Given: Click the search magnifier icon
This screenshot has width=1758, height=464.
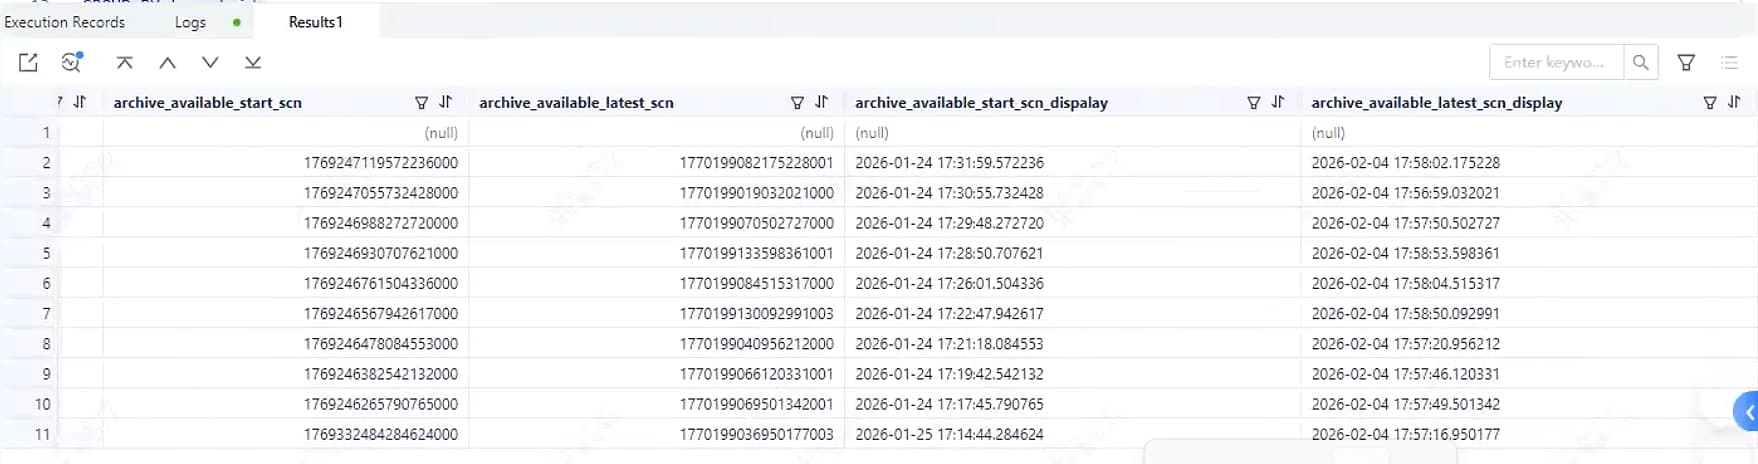Looking at the screenshot, I should click(x=1640, y=62).
